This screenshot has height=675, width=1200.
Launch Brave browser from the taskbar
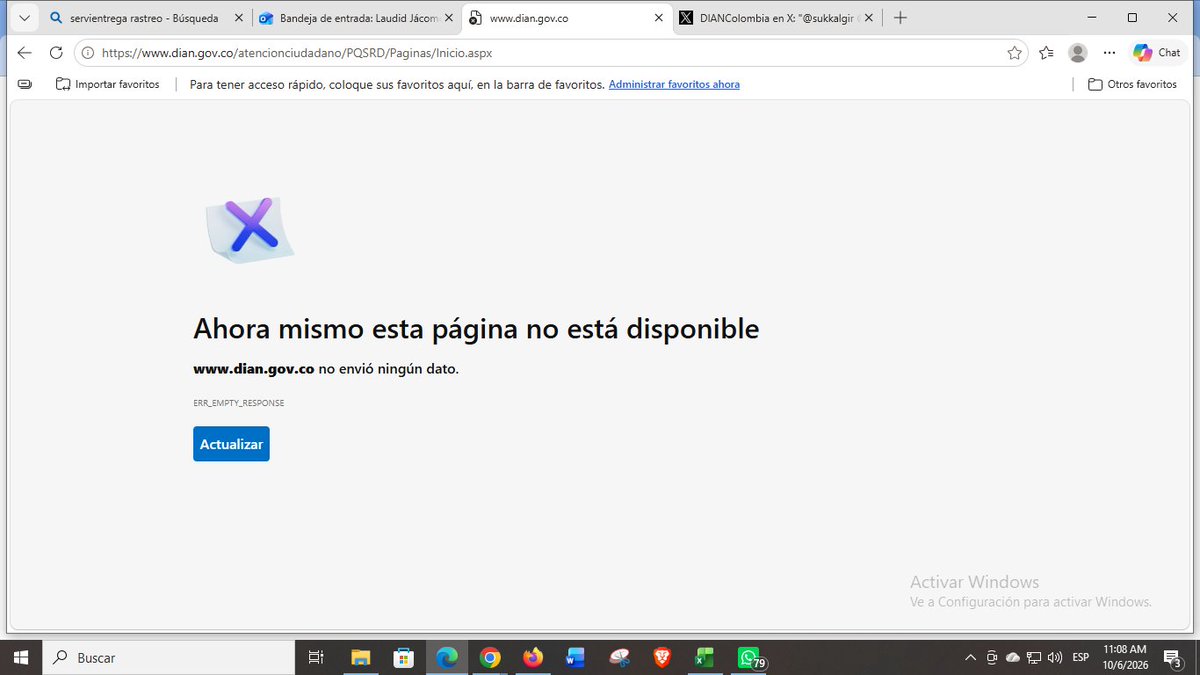661,657
